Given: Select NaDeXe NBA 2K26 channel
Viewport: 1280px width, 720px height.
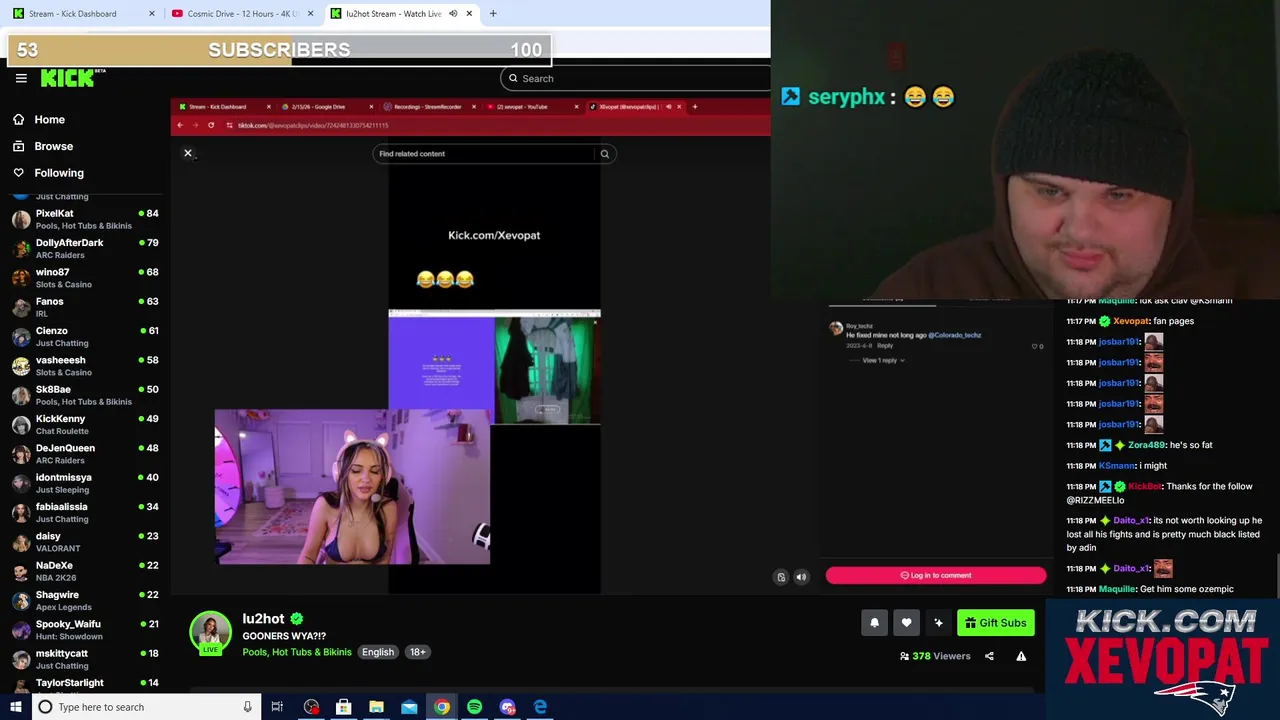Looking at the screenshot, I should point(85,571).
